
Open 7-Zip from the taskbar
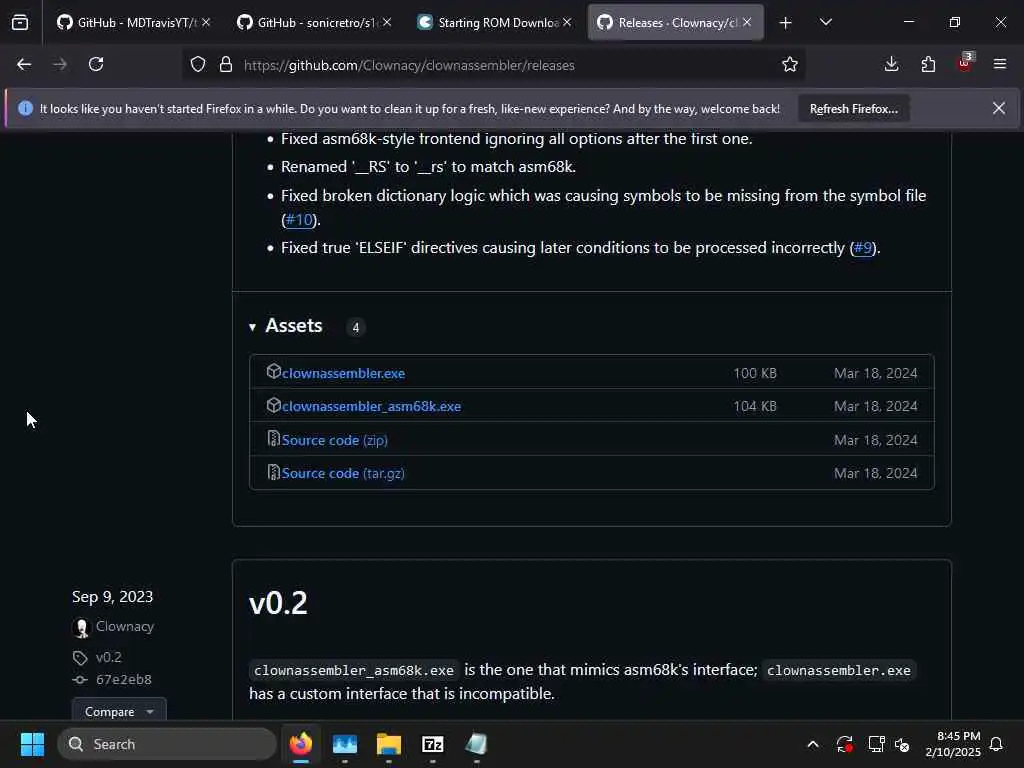[x=432, y=744]
